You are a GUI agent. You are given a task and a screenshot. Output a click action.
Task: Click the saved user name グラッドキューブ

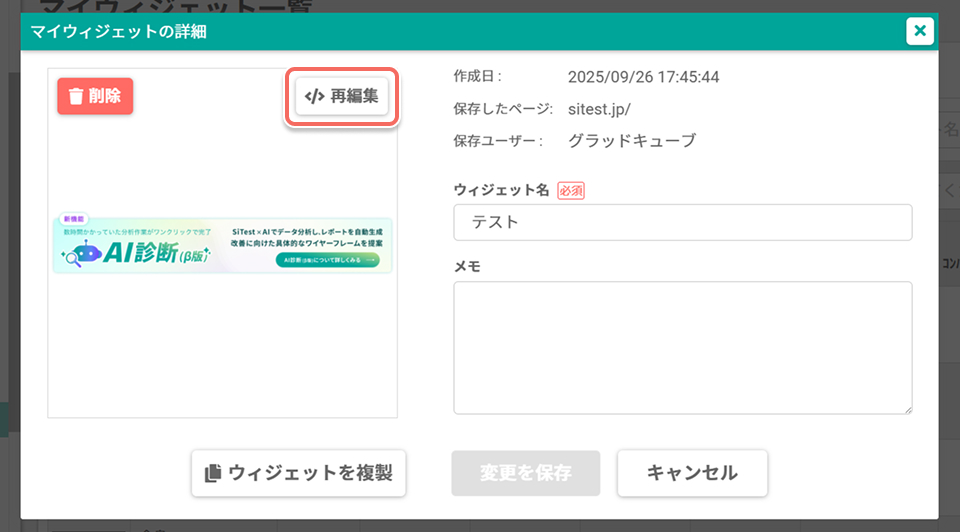pyautogui.click(x=632, y=141)
